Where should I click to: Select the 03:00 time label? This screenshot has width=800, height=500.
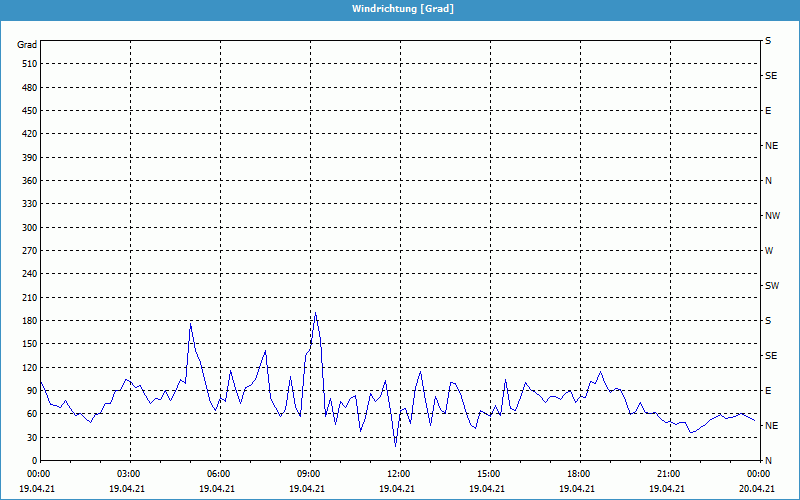(129, 473)
